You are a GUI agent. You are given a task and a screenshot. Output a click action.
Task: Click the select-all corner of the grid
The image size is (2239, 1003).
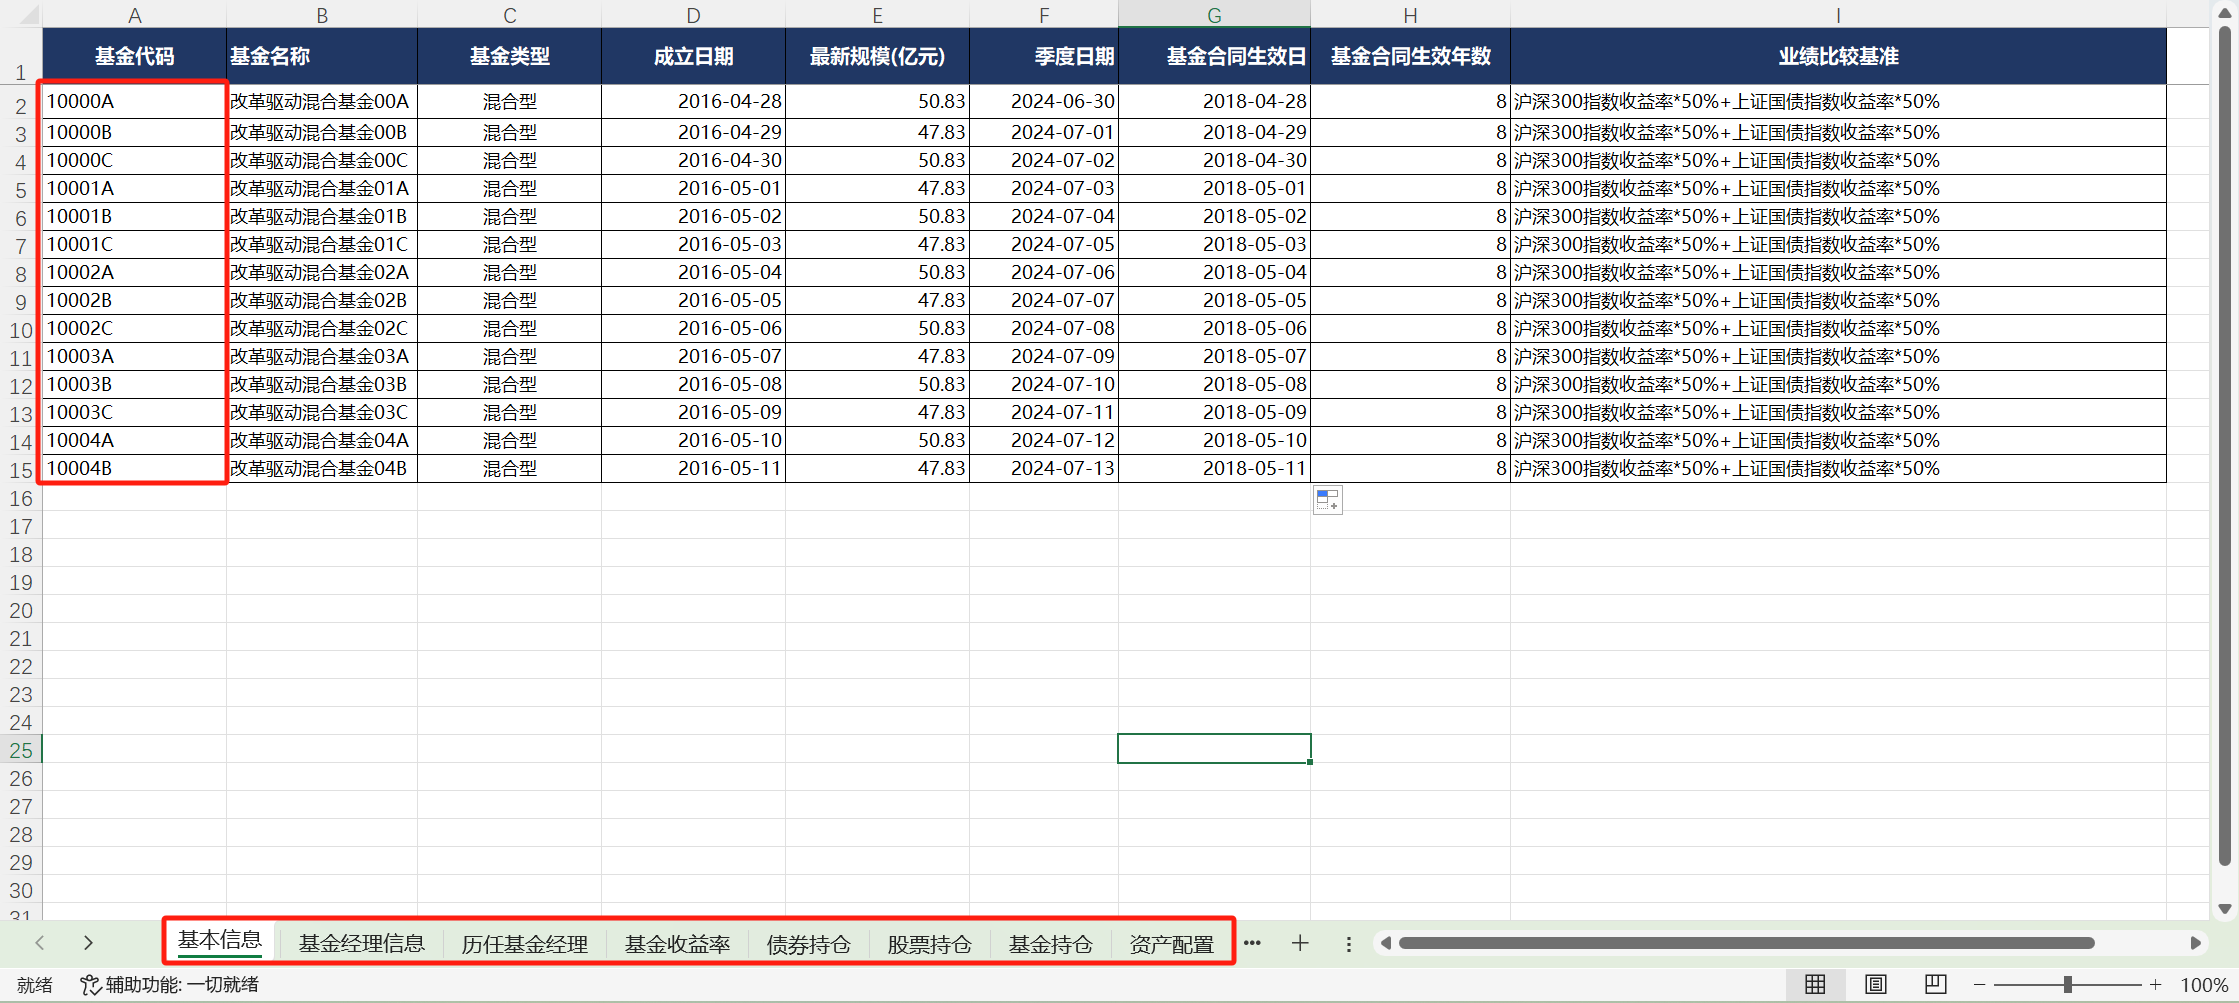tap(22, 14)
